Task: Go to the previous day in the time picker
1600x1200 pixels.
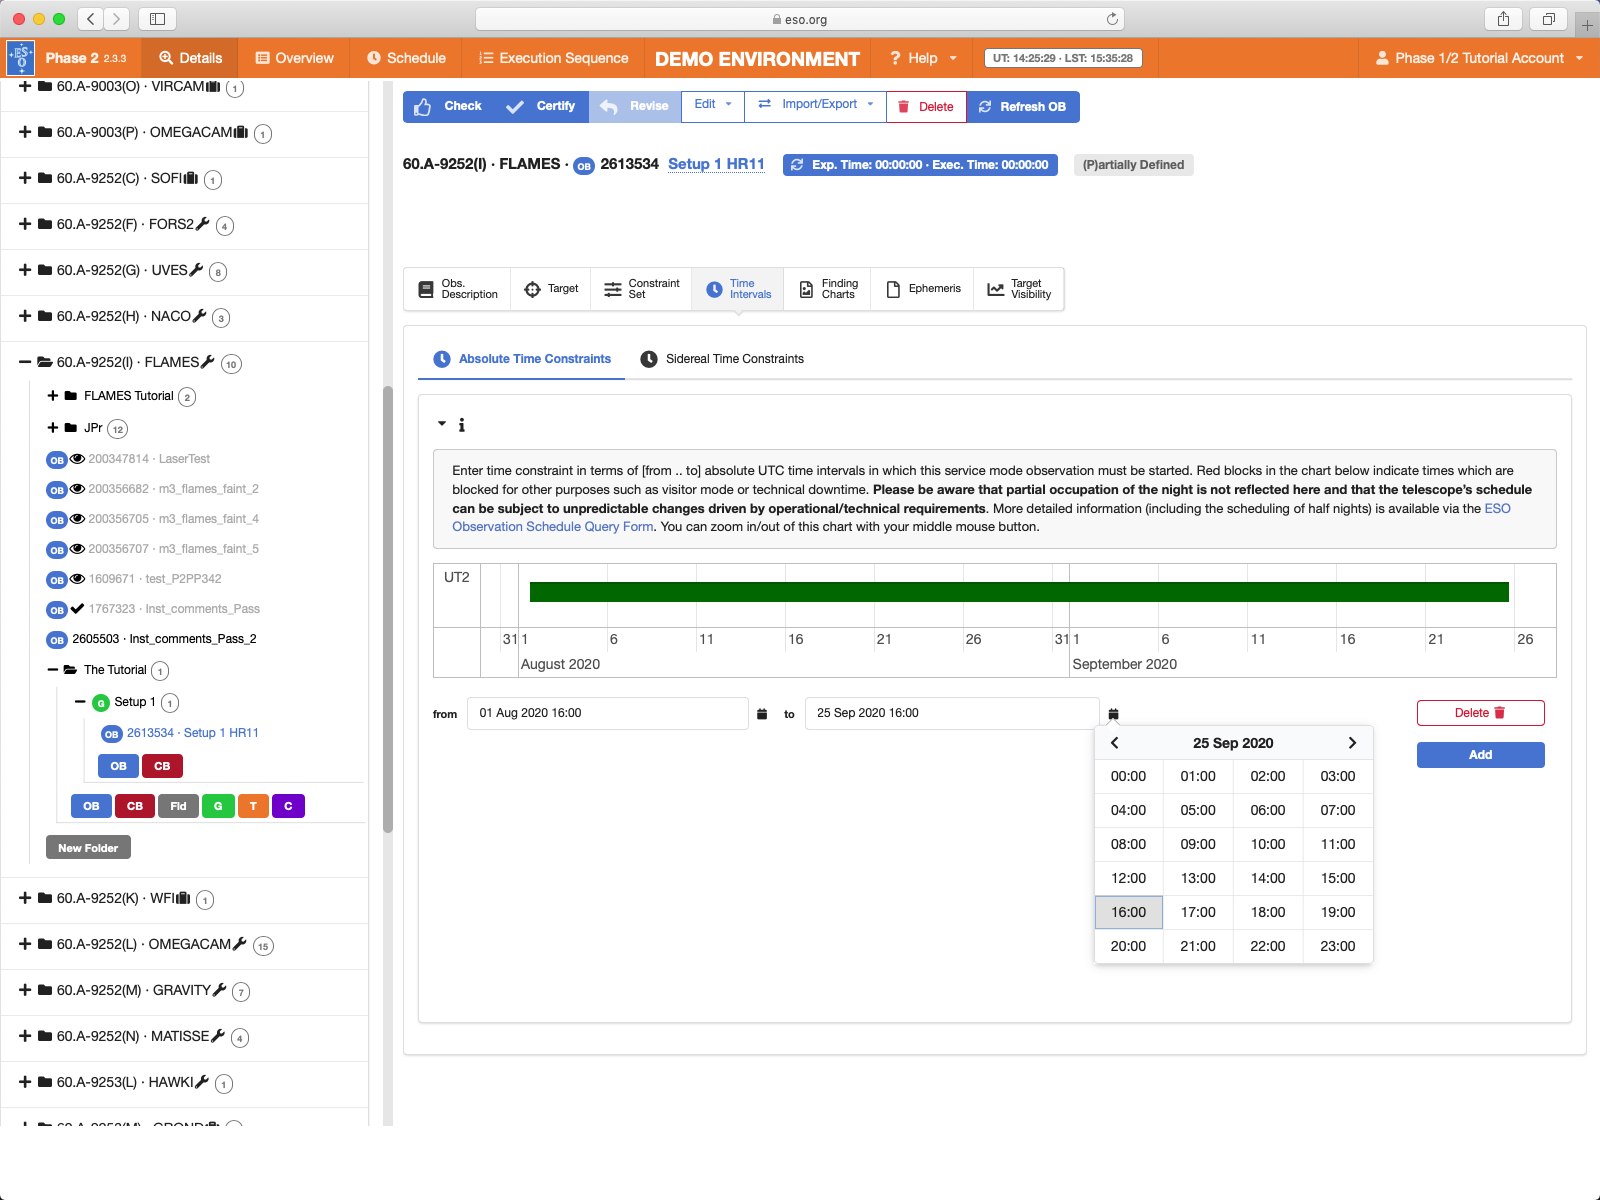Action: click(x=1114, y=743)
